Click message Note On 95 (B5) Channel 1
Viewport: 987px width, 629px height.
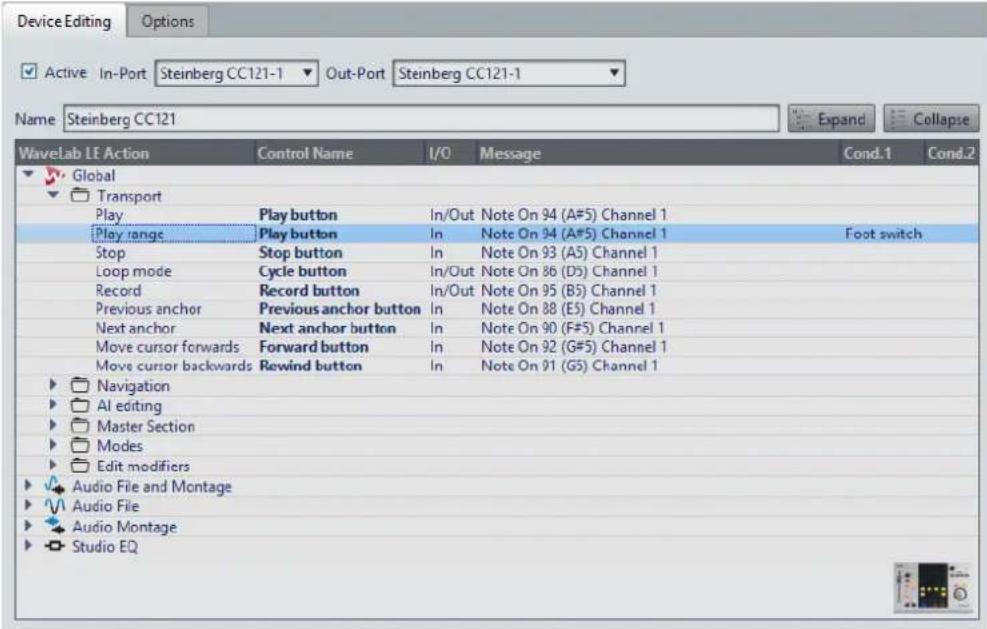pos(568,290)
